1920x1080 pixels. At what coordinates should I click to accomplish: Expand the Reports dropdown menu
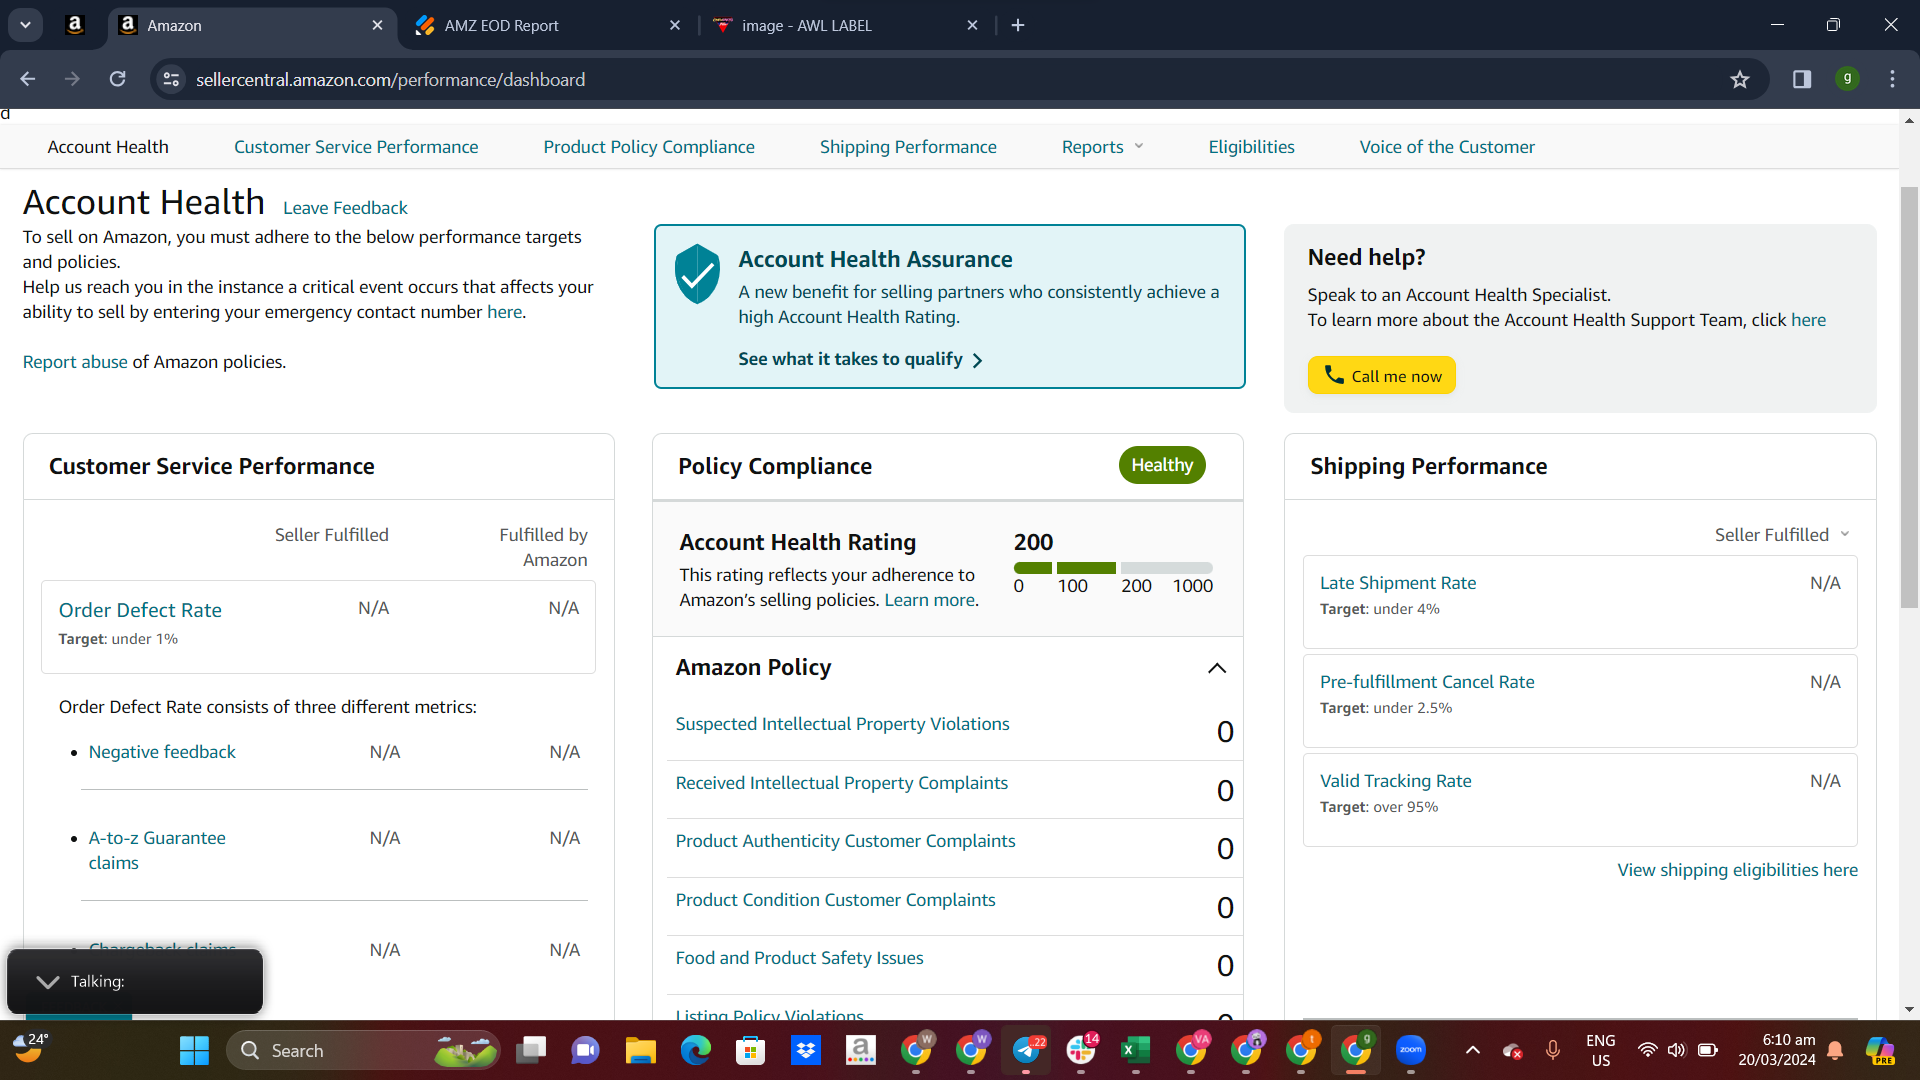(x=1102, y=147)
